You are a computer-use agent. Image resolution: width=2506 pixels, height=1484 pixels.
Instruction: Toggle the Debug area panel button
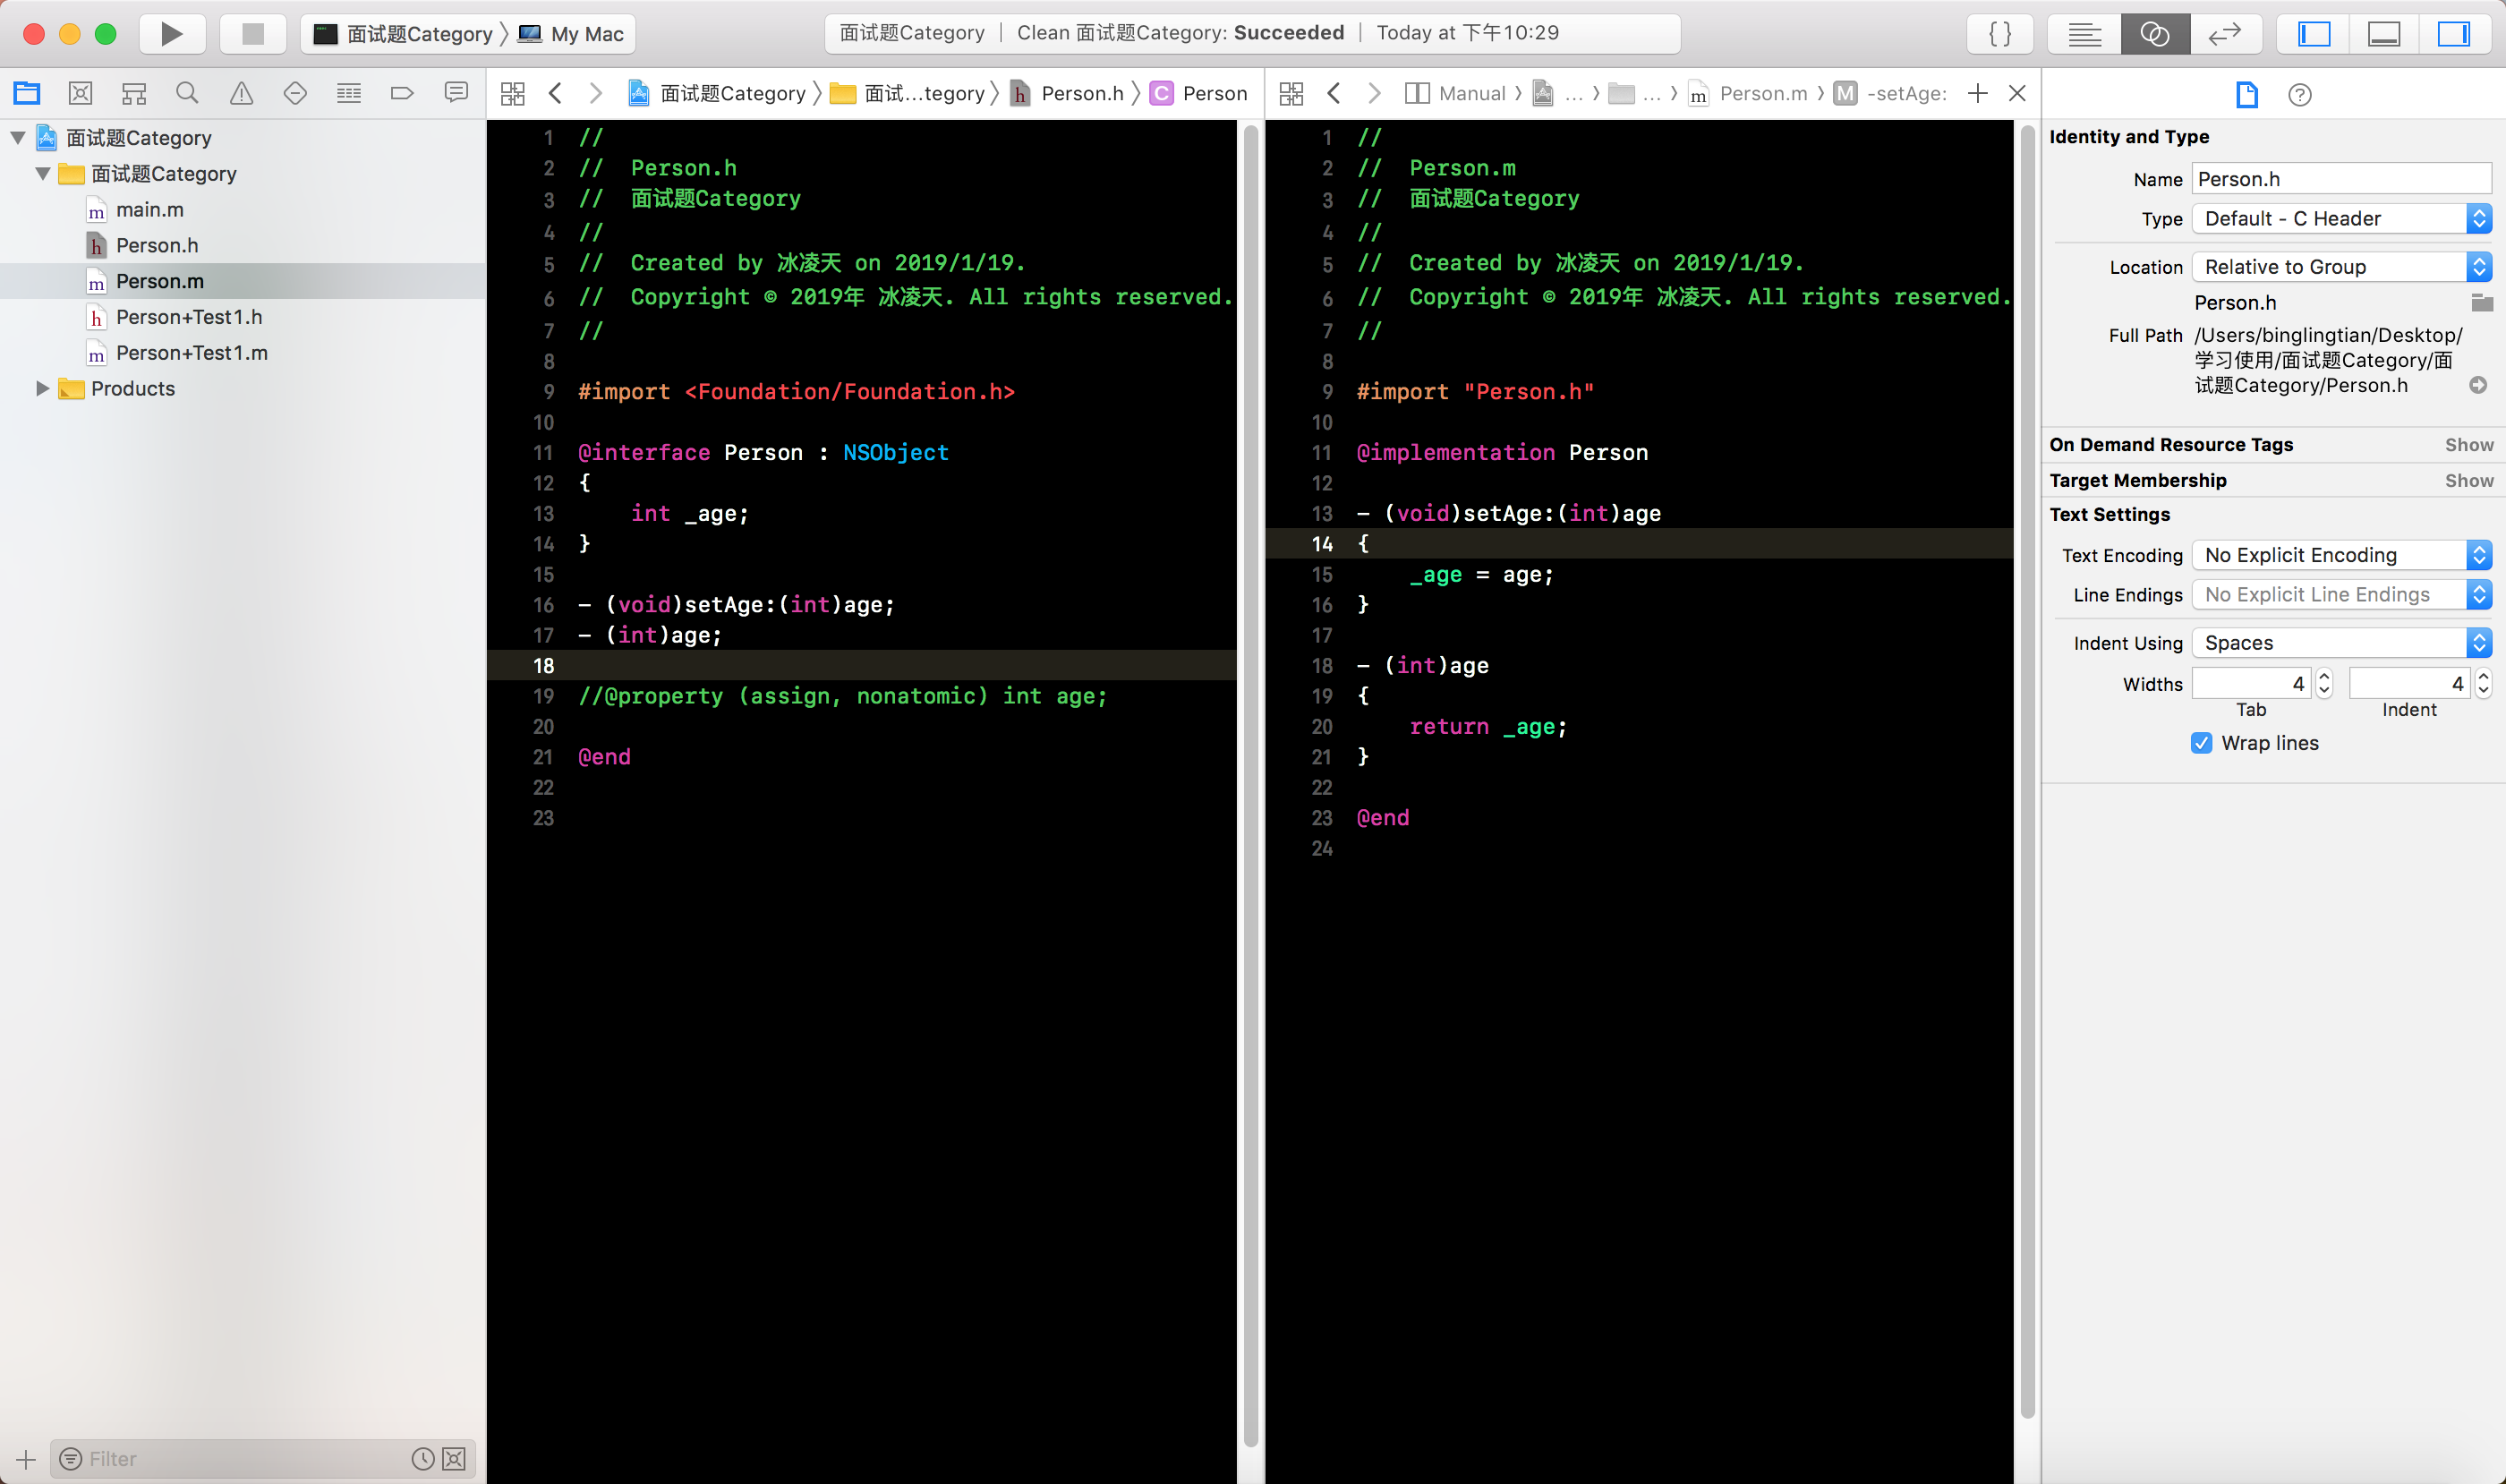(x=2384, y=34)
